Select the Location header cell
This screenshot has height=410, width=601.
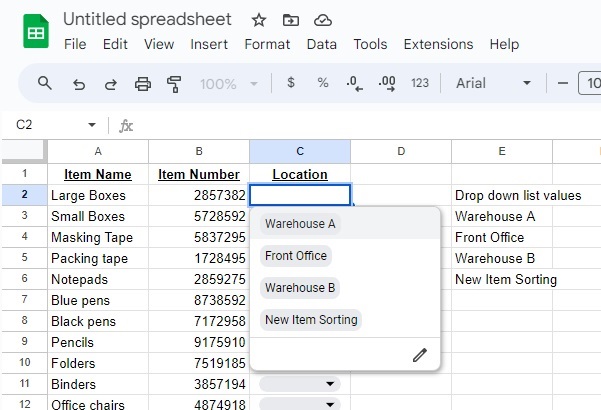click(x=300, y=174)
